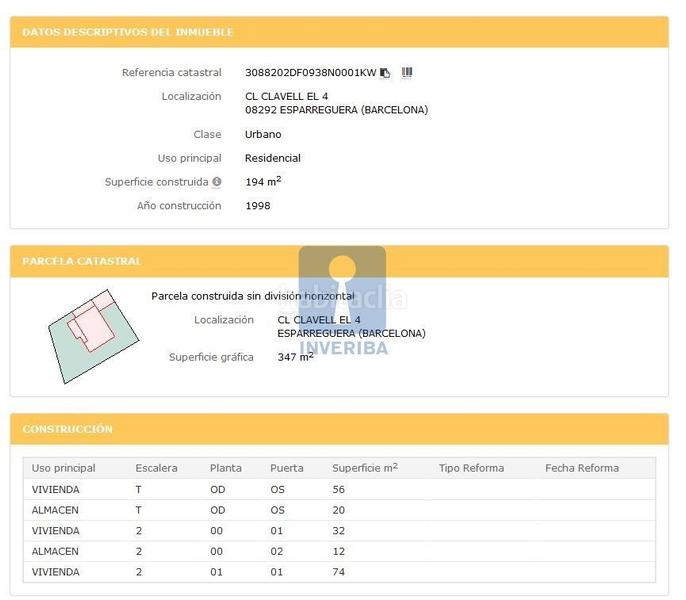This screenshot has width=686, height=600.
Task: Click the Planta column header
Action: (225, 468)
